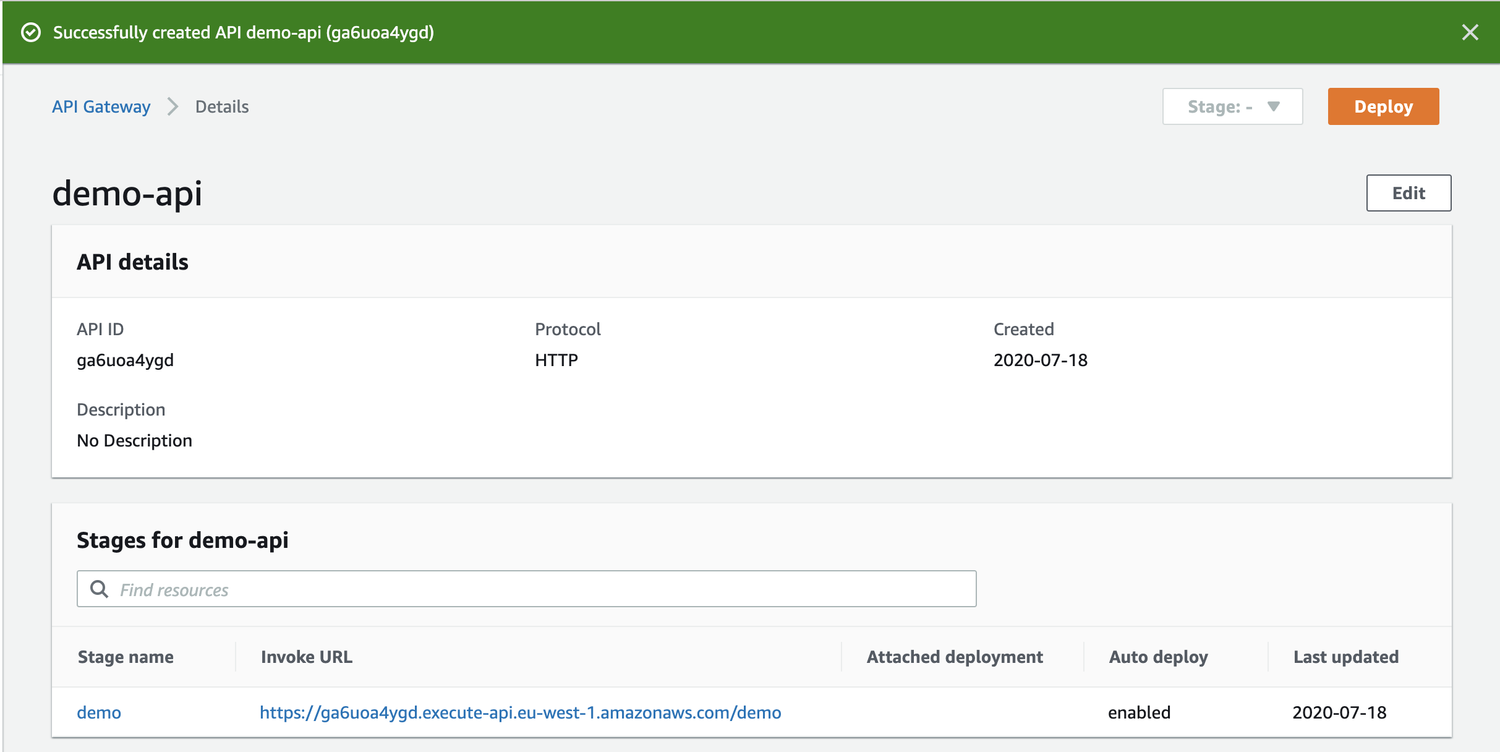The image size is (1500, 752).
Task: Click the Deploy button
Action: (1383, 106)
